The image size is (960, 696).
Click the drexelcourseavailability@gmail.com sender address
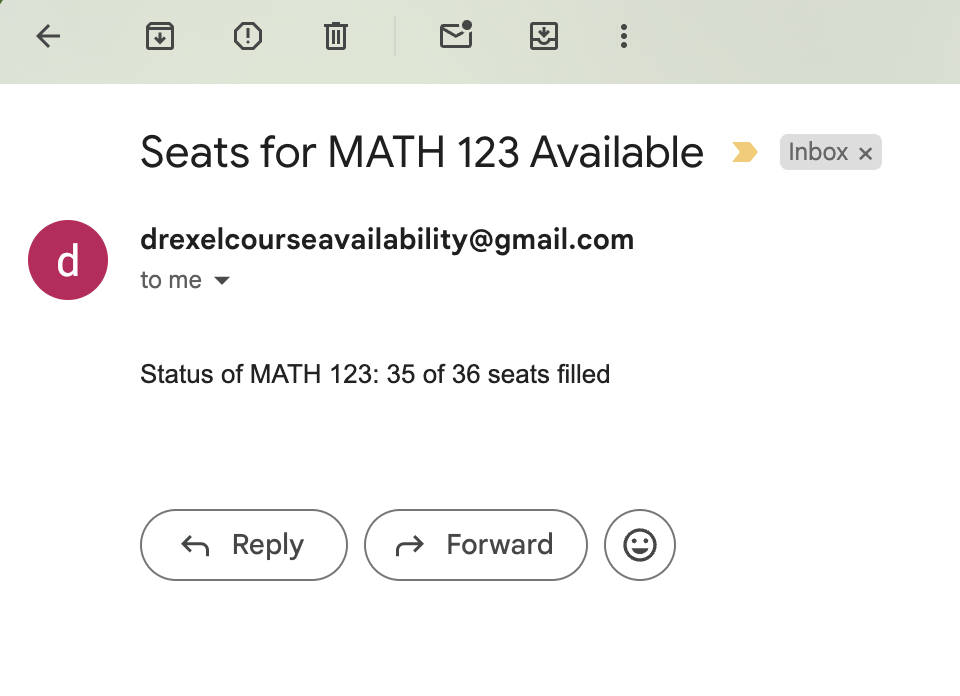pos(387,240)
